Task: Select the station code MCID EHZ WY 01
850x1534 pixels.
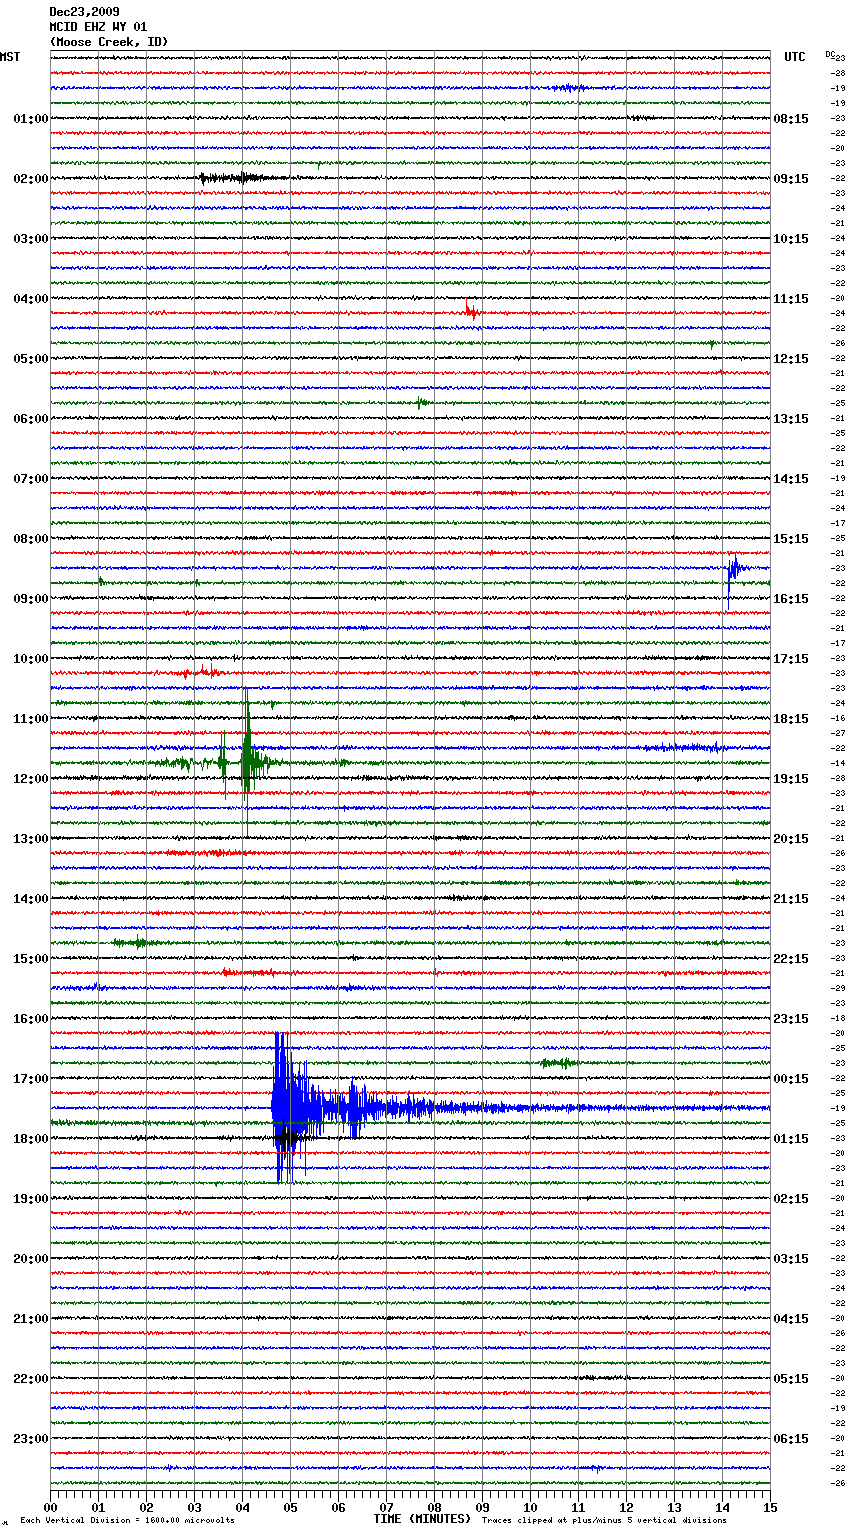Action: coord(98,27)
